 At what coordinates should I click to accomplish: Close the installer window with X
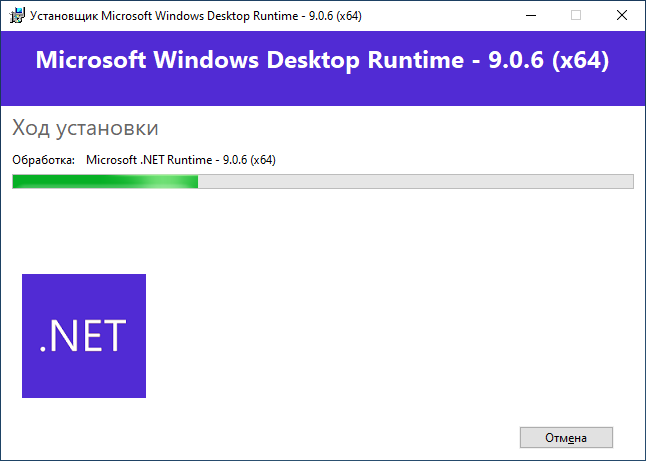[622, 16]
